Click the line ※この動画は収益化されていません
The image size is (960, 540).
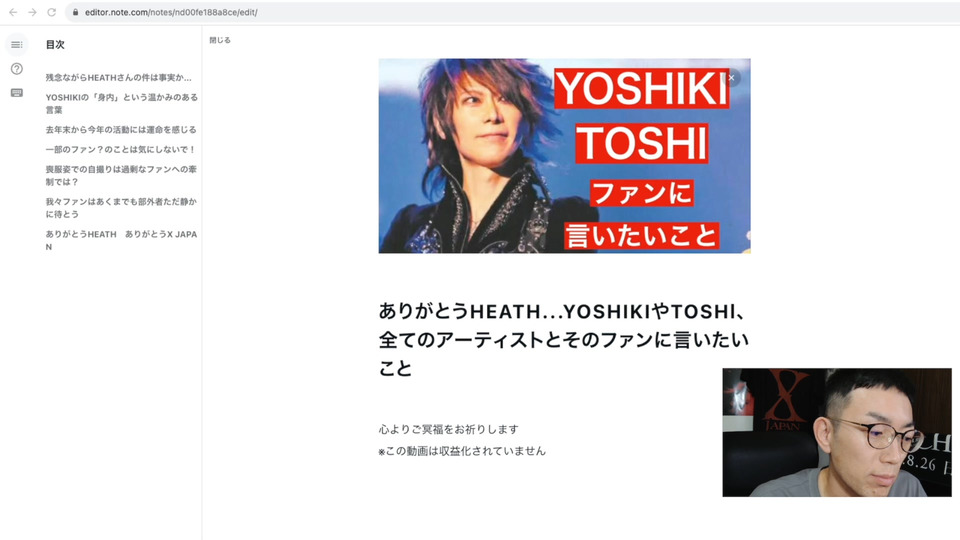(x=462, y=451)
